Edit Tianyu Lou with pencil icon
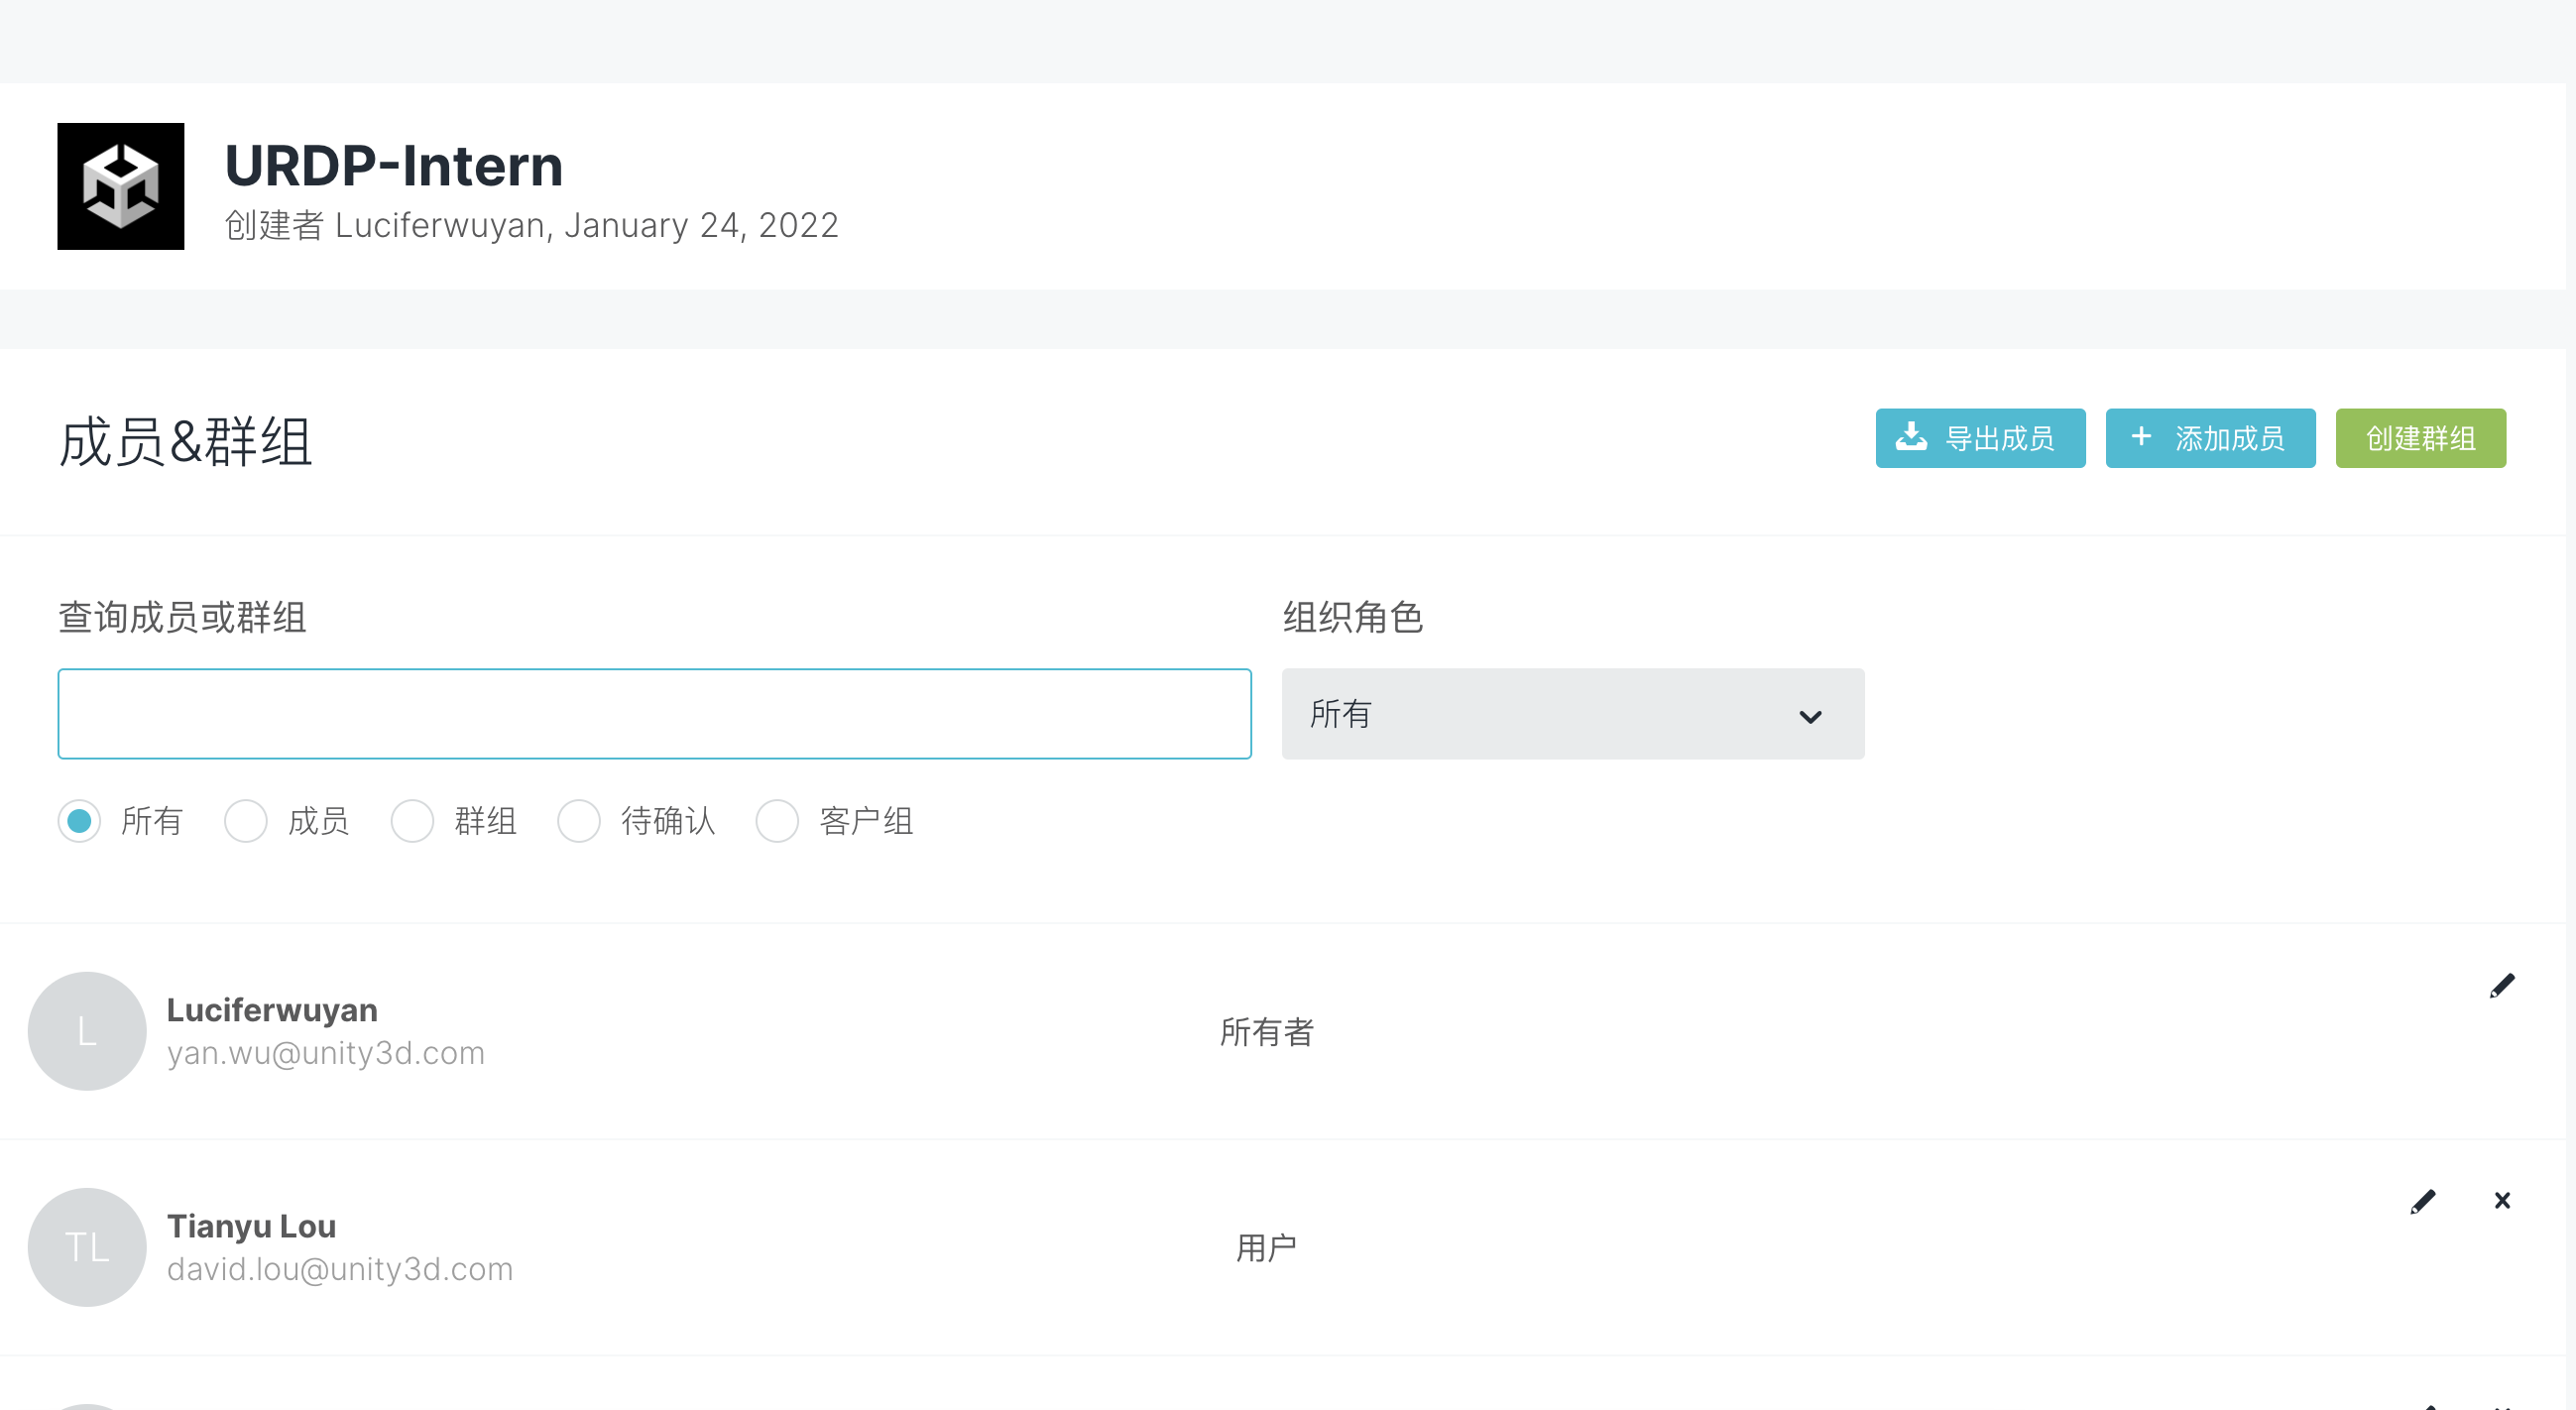This screenshot has width=2576, height=1410. point(2422,1201)
